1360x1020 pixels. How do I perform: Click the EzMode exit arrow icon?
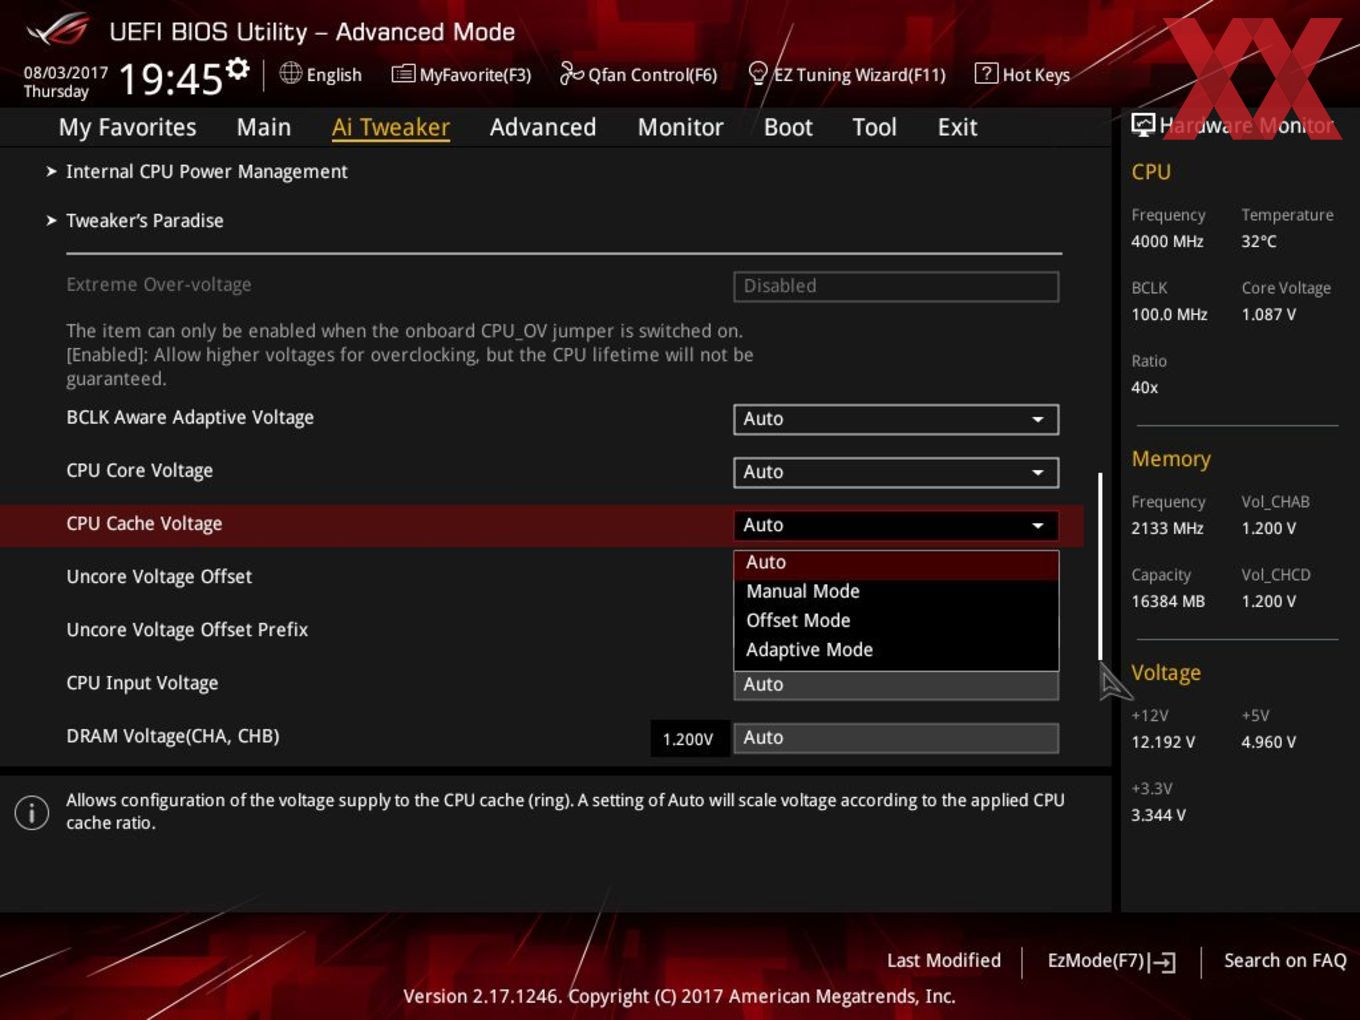pyautogui.click(x=1162, y=962)
